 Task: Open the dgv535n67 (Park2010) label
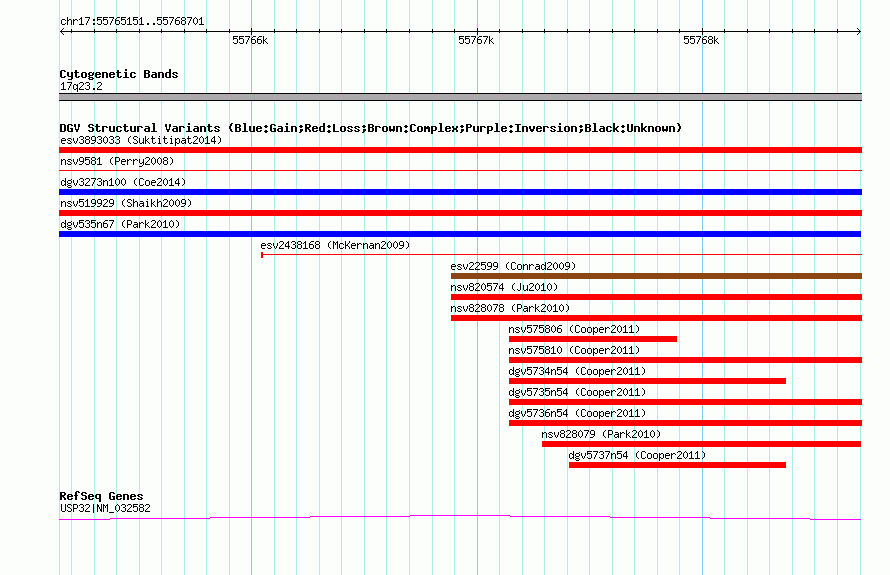tap(120, 224)
